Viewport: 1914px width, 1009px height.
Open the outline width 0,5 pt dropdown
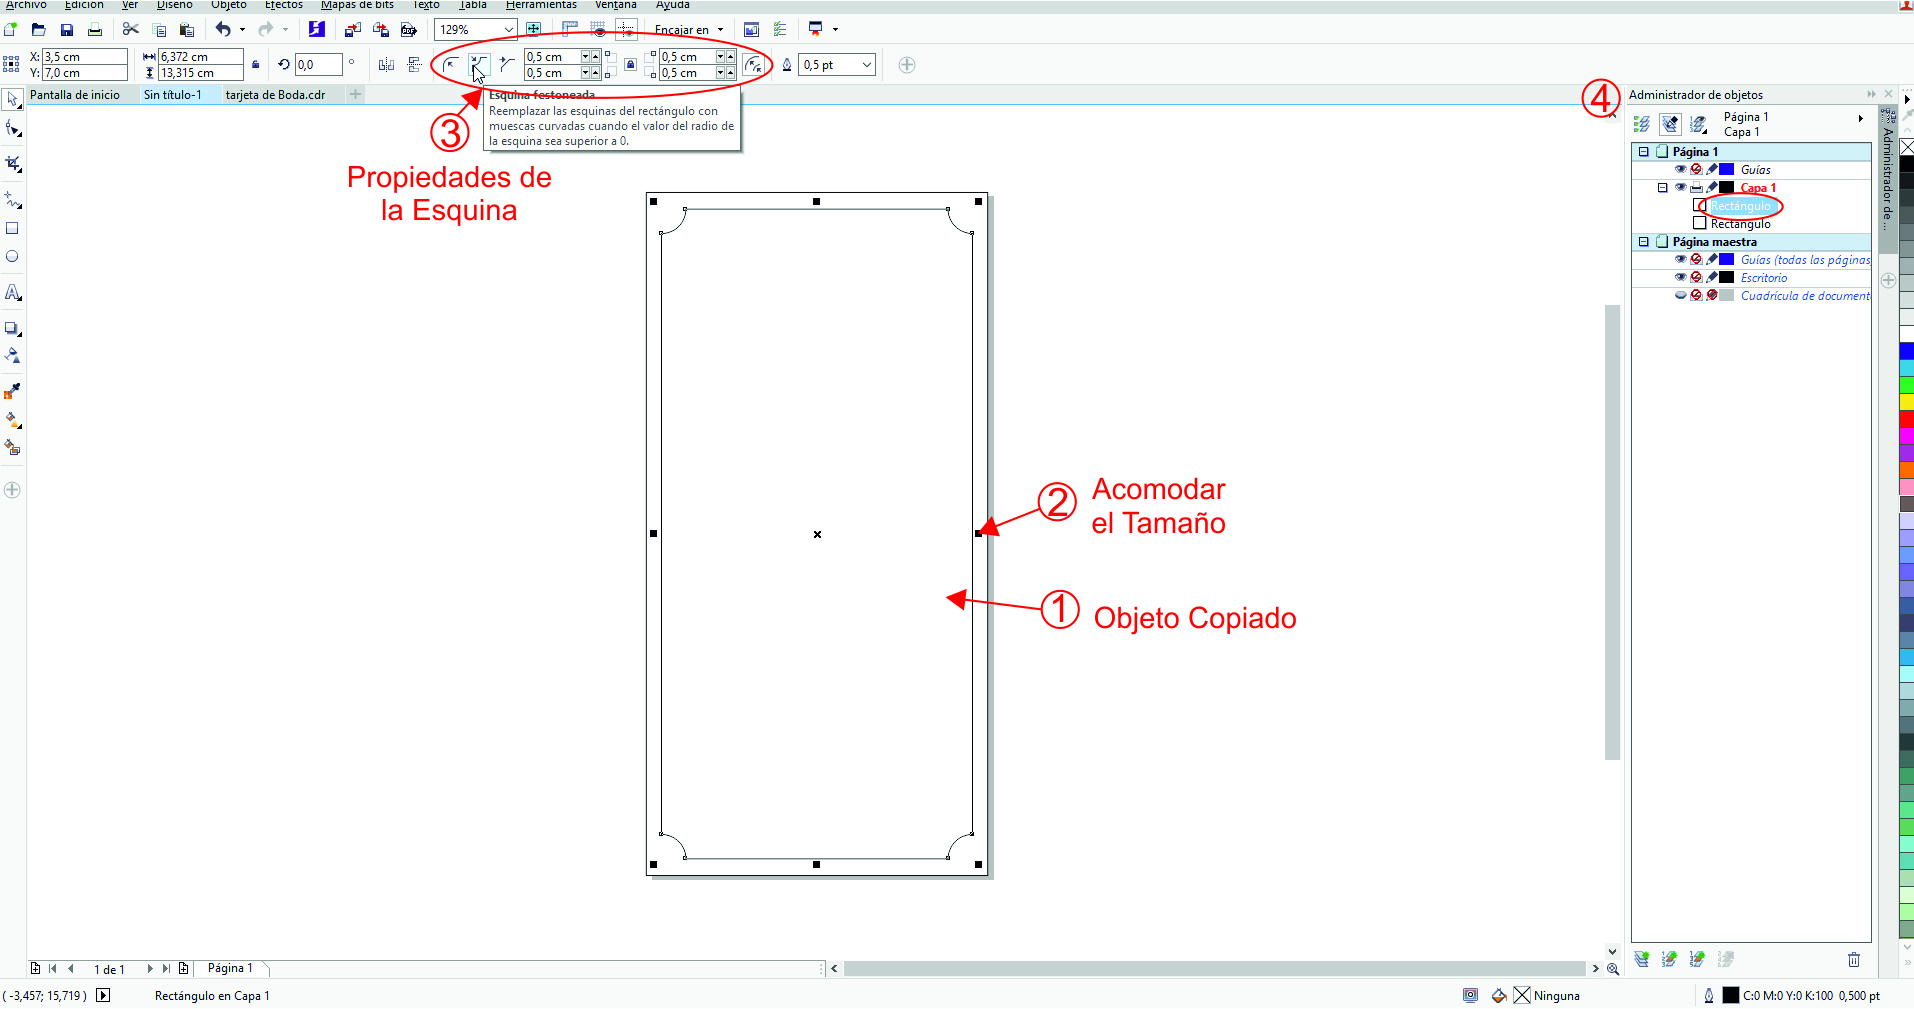(866, 65)
